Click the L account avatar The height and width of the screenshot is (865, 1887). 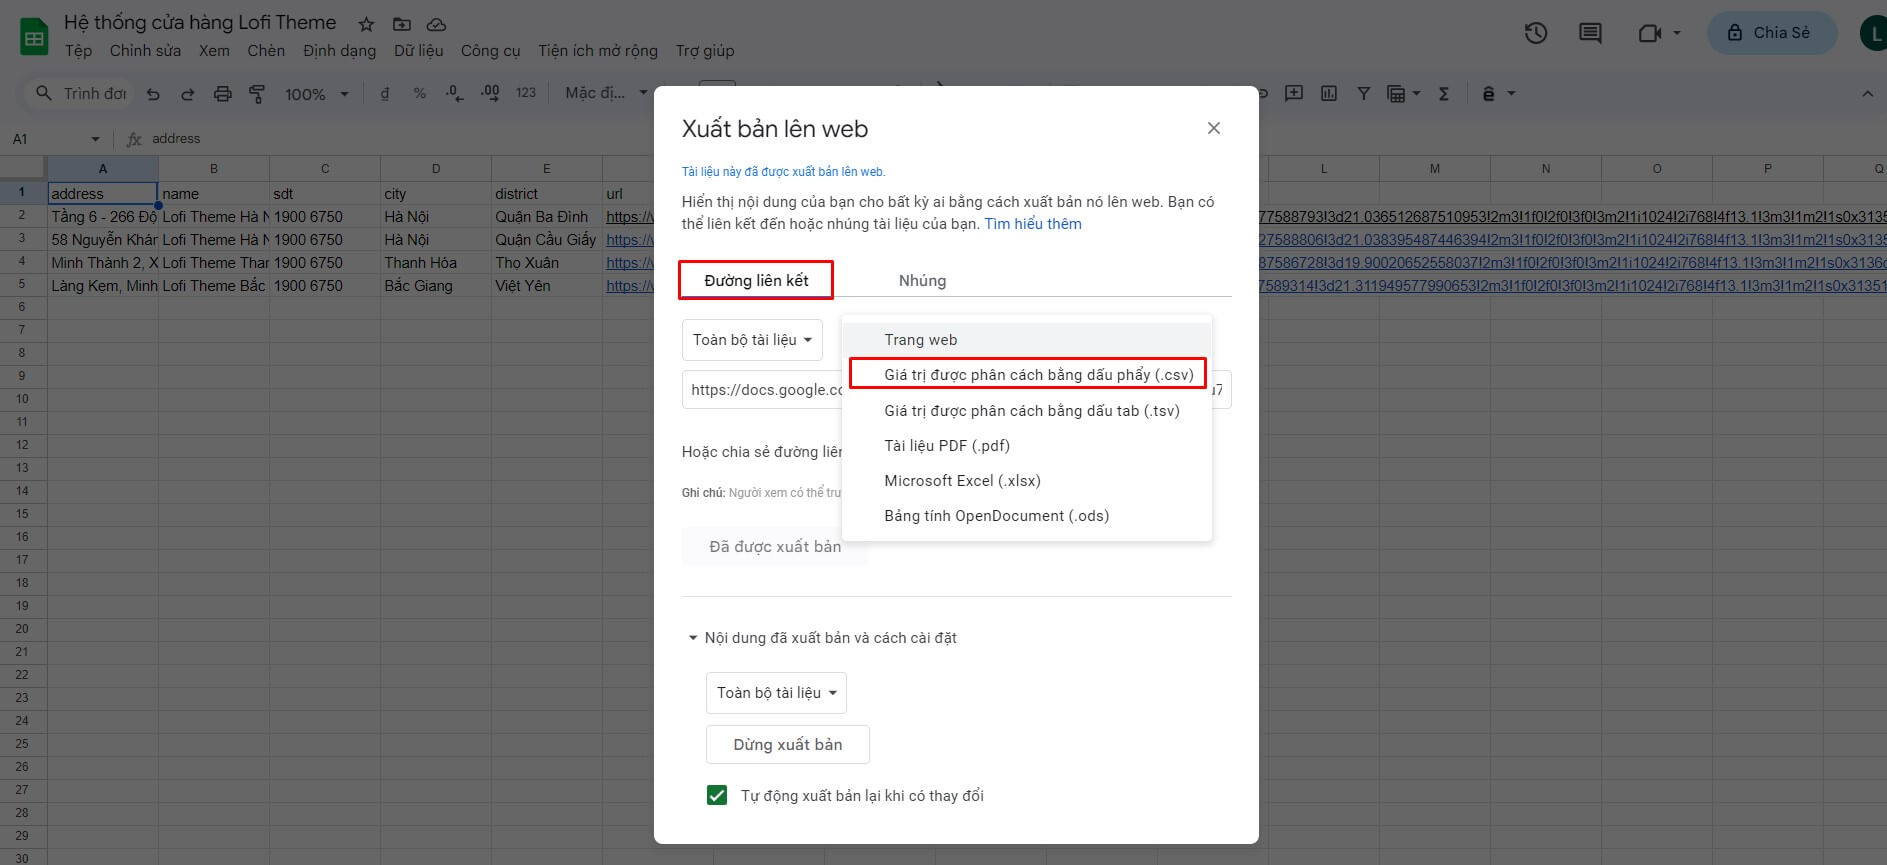[x=1873, y=33]
